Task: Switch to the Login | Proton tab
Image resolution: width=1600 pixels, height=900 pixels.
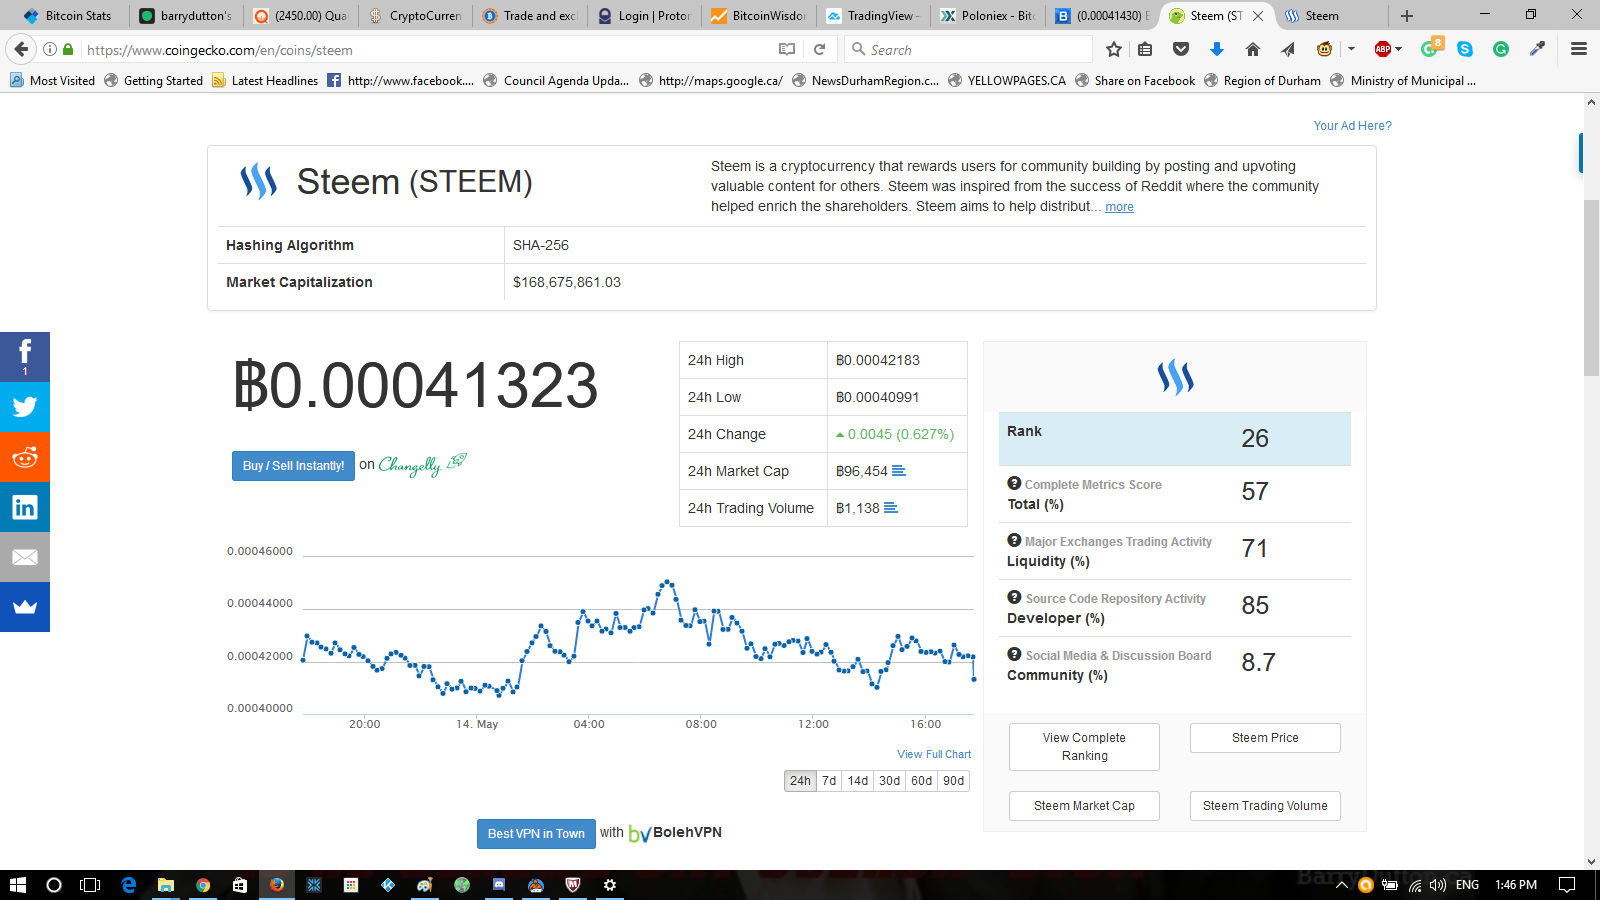Action: (x=645, y=15)
